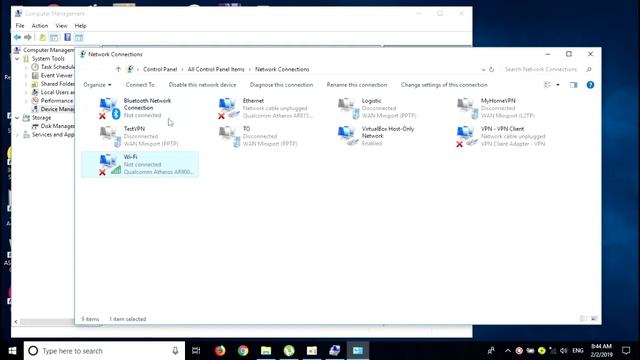Click Diagnose this connection
Screen dimensions: 640x360
[x=282, y=85]
